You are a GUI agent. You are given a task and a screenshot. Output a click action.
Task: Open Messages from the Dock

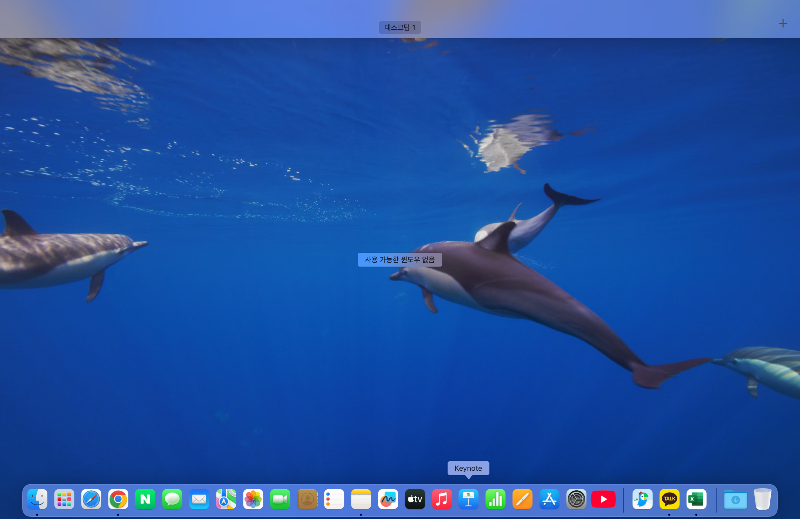pos(172,499)
